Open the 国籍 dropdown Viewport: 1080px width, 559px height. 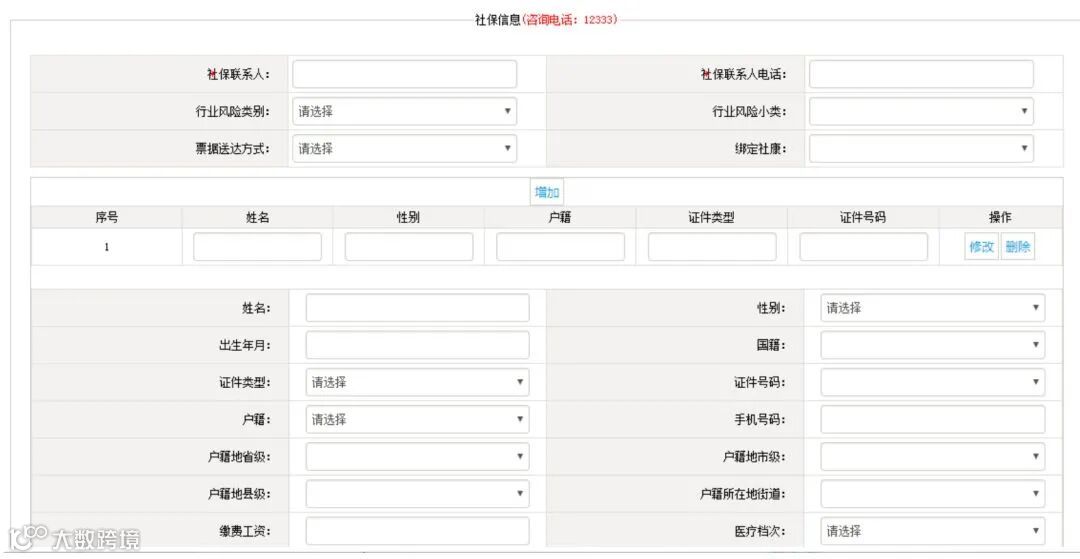(933, 346)
